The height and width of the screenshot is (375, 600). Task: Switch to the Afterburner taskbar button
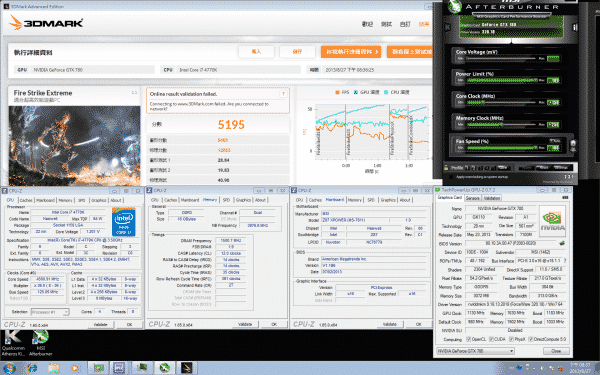pyautogui.click(x=165, y=368)
